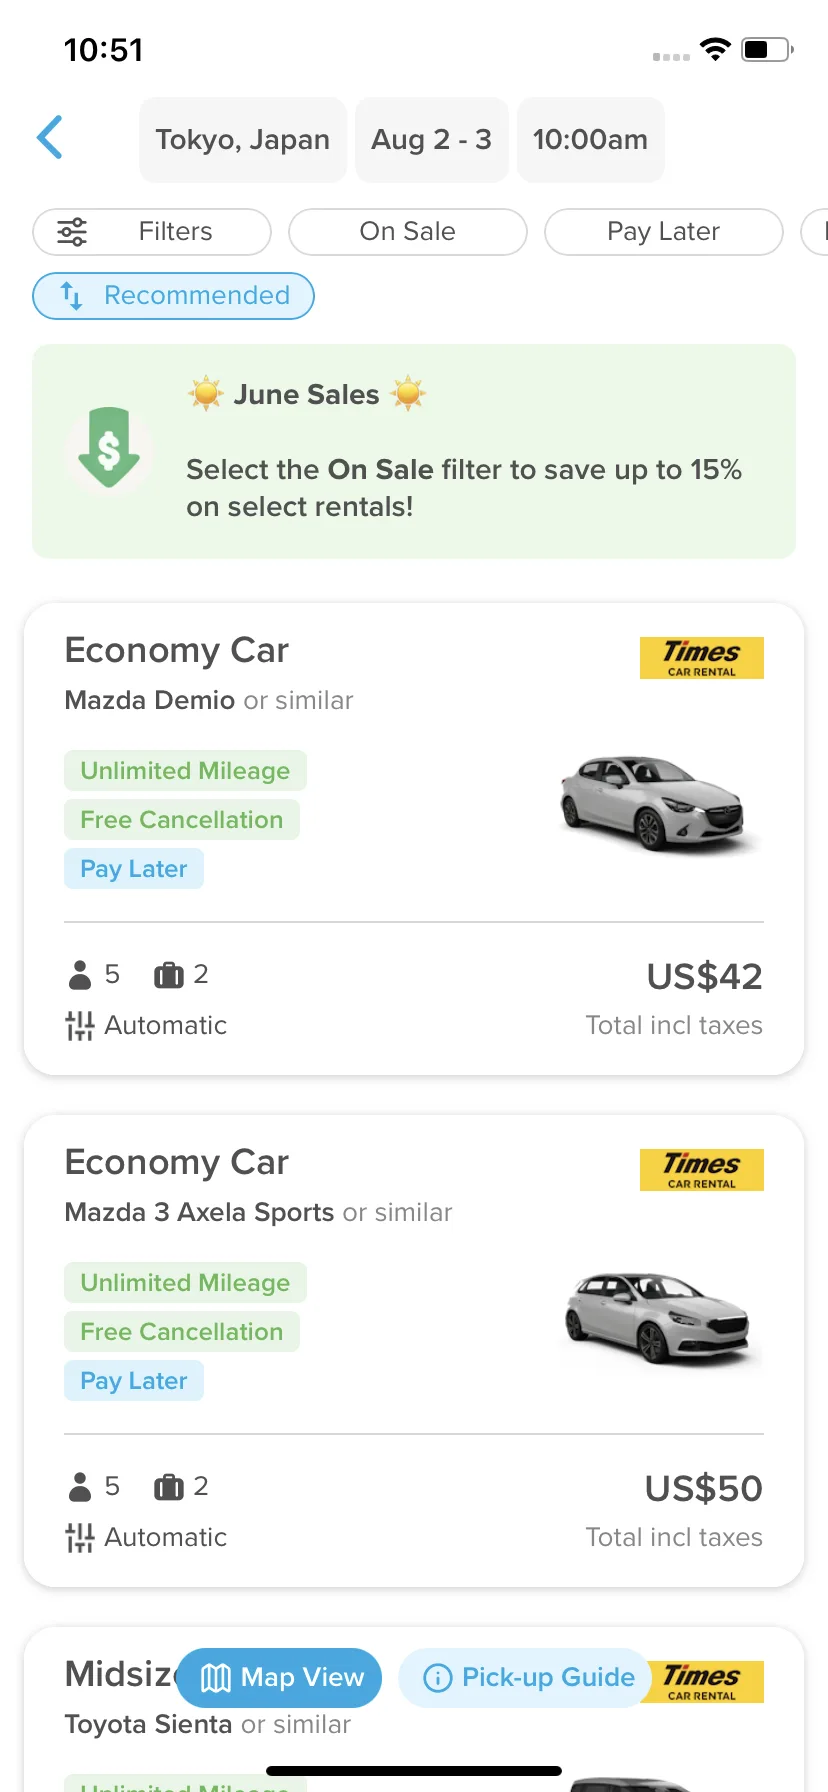
Task: Tap the map icon in Map View
Action: pos(216,1678)
